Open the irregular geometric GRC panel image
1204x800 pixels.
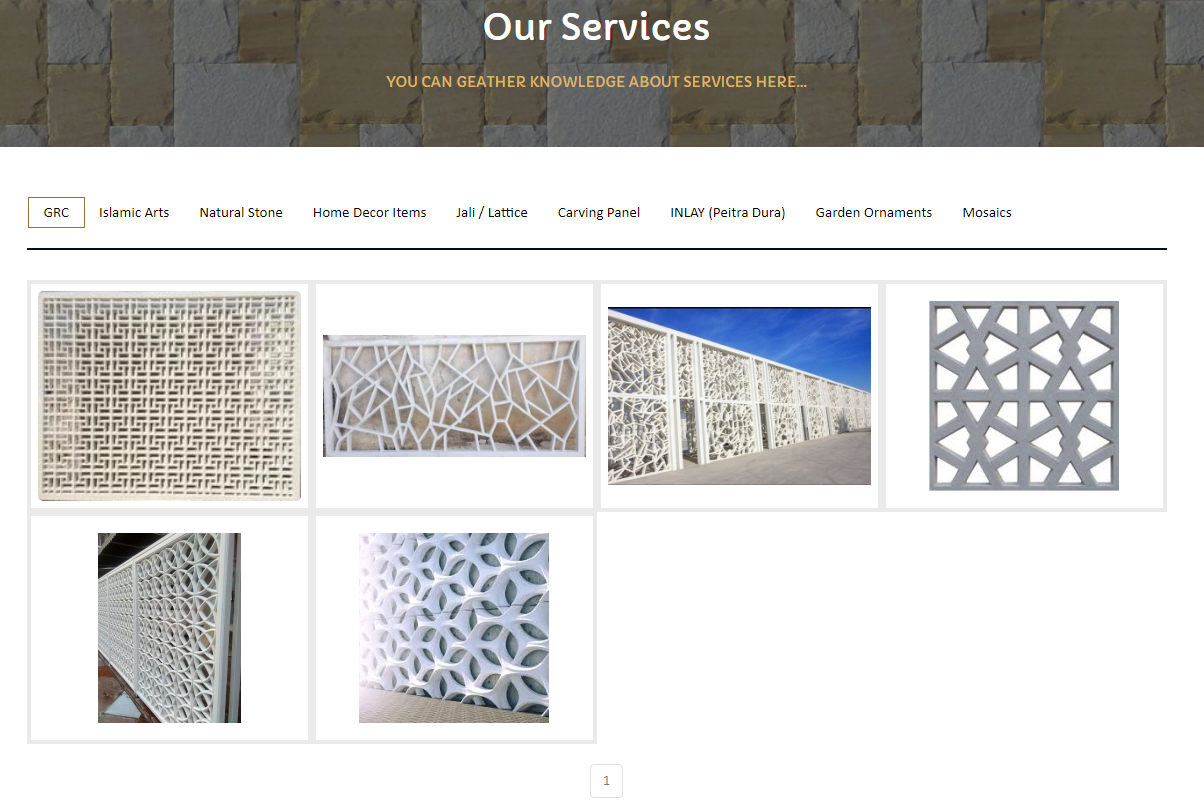454,396
